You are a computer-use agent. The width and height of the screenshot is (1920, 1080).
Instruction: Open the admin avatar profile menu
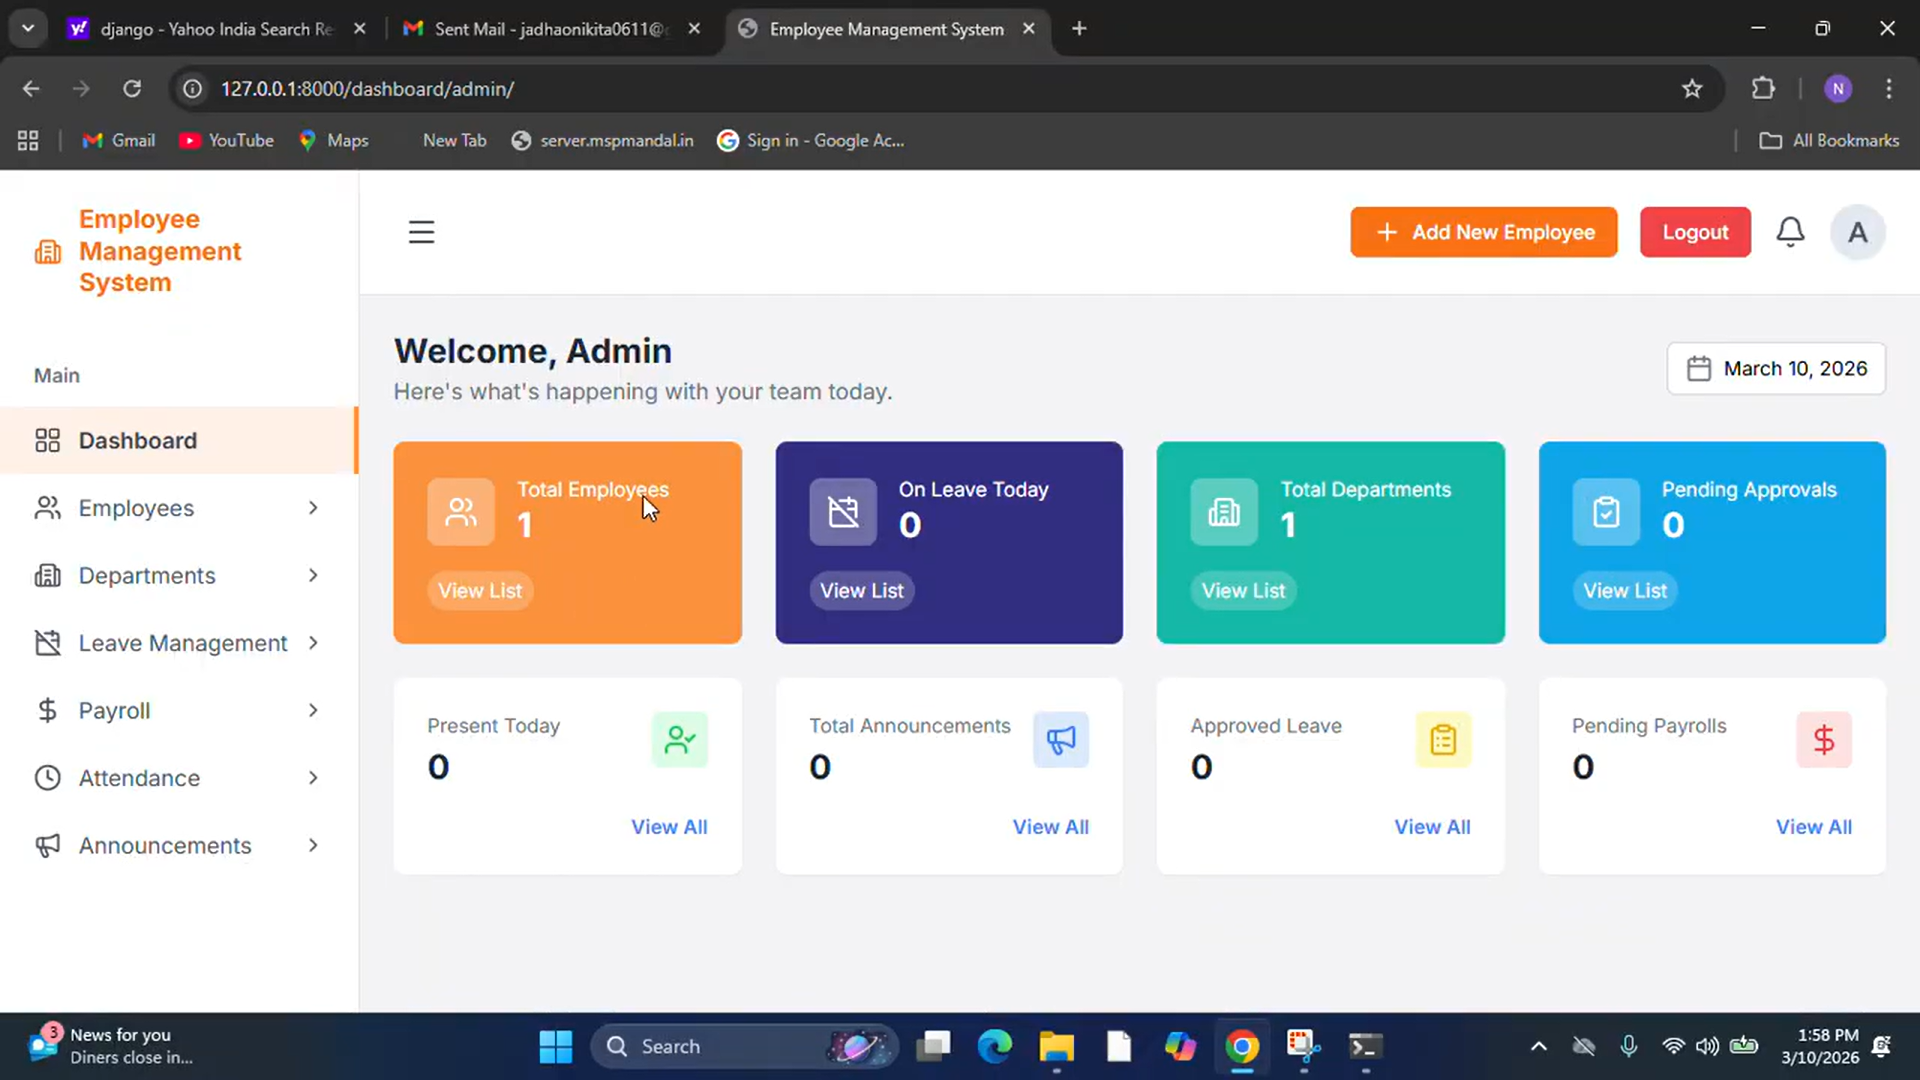click(1857, 232)
